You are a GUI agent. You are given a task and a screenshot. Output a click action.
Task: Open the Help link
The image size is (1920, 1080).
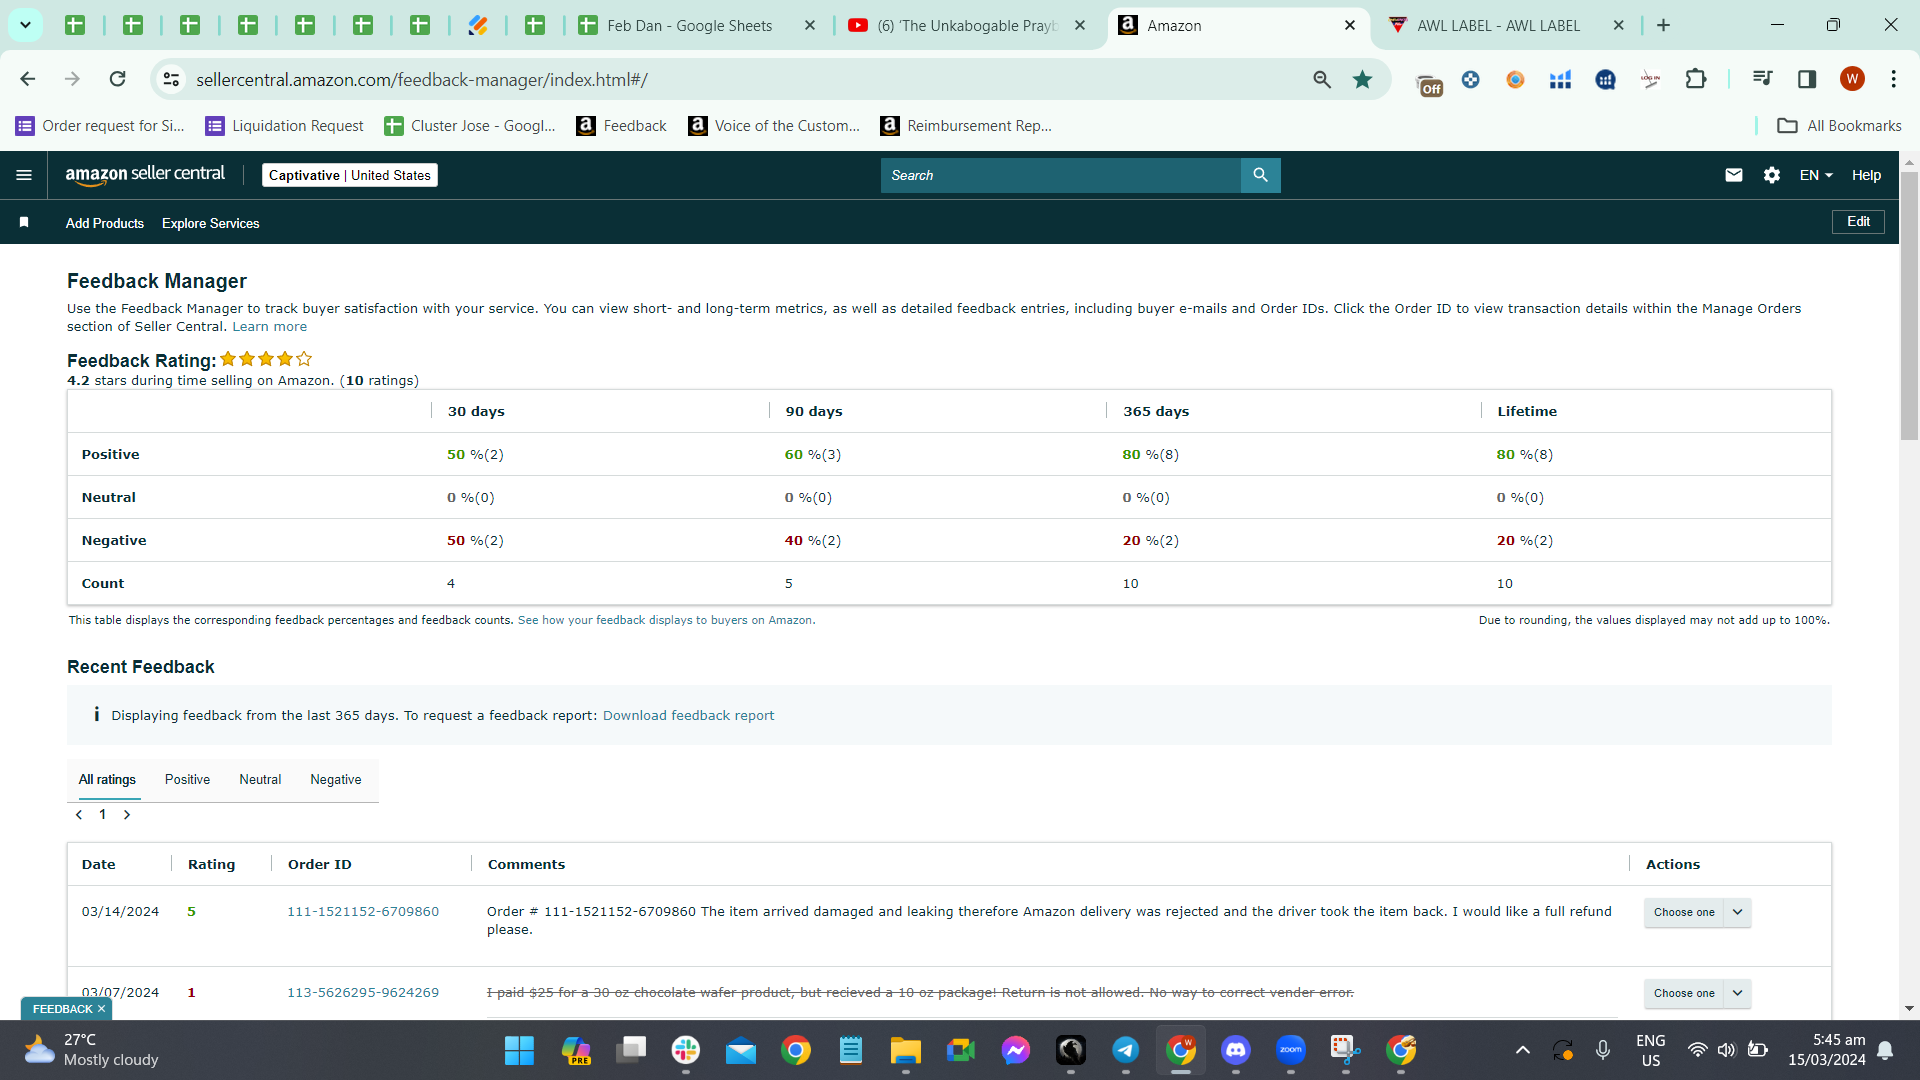(x=1866, y=175)
